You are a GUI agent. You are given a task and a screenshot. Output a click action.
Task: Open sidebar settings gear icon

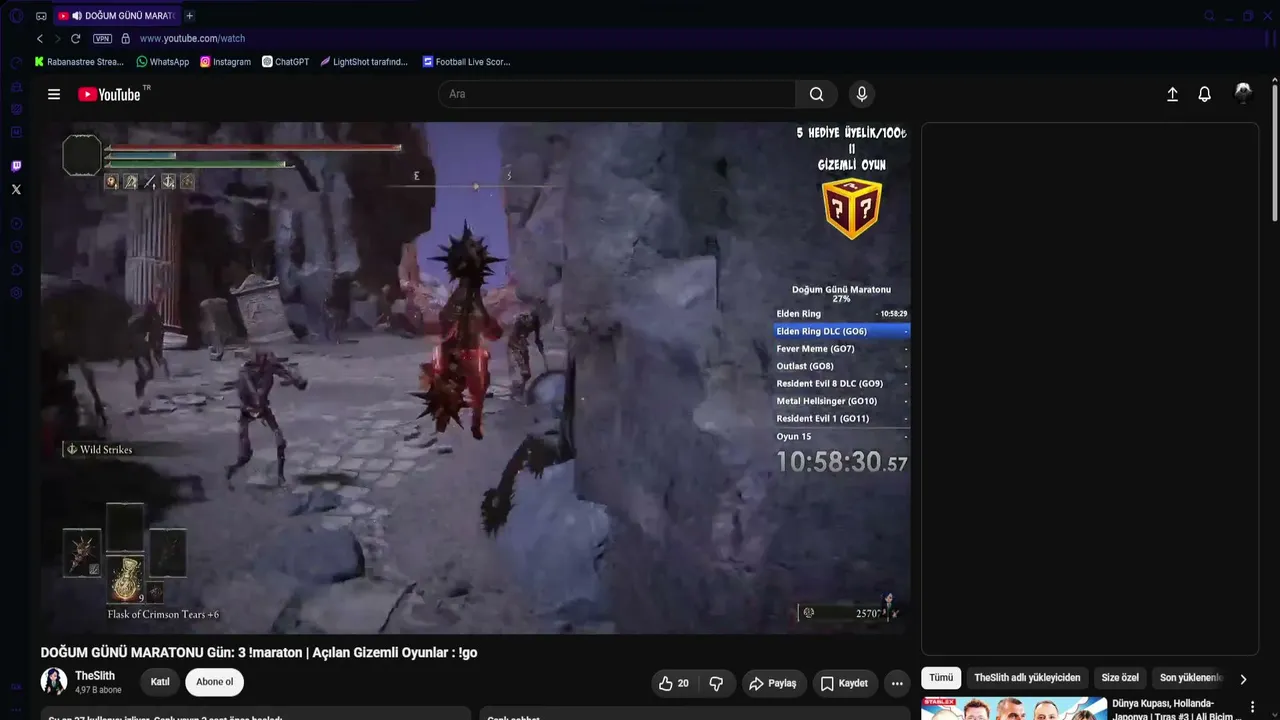(16, 293)
